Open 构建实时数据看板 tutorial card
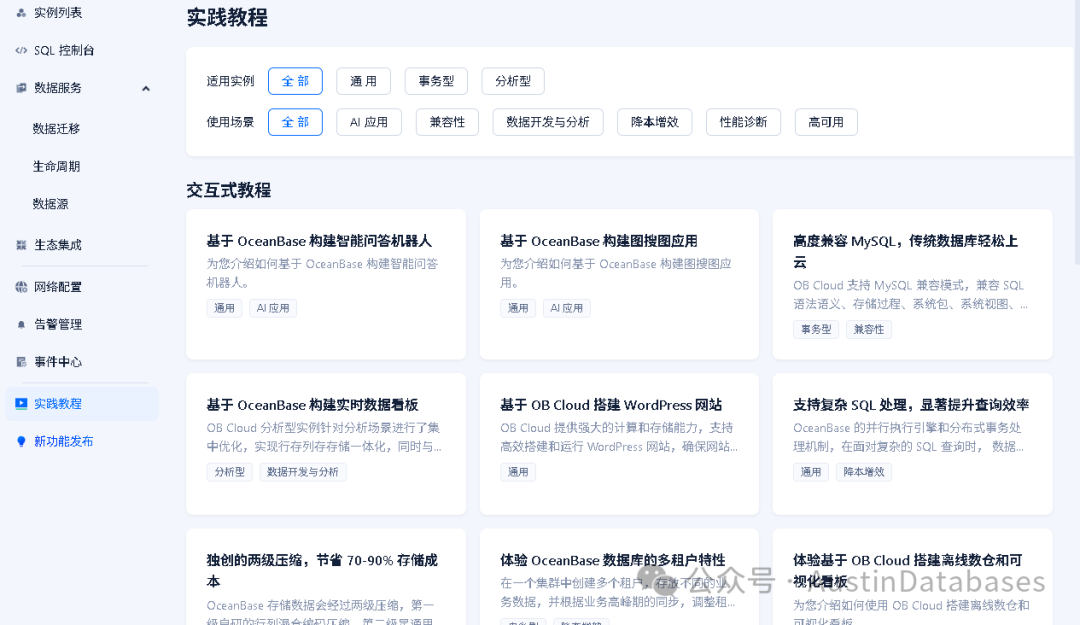1080x625 pixels. pos(326,444)
